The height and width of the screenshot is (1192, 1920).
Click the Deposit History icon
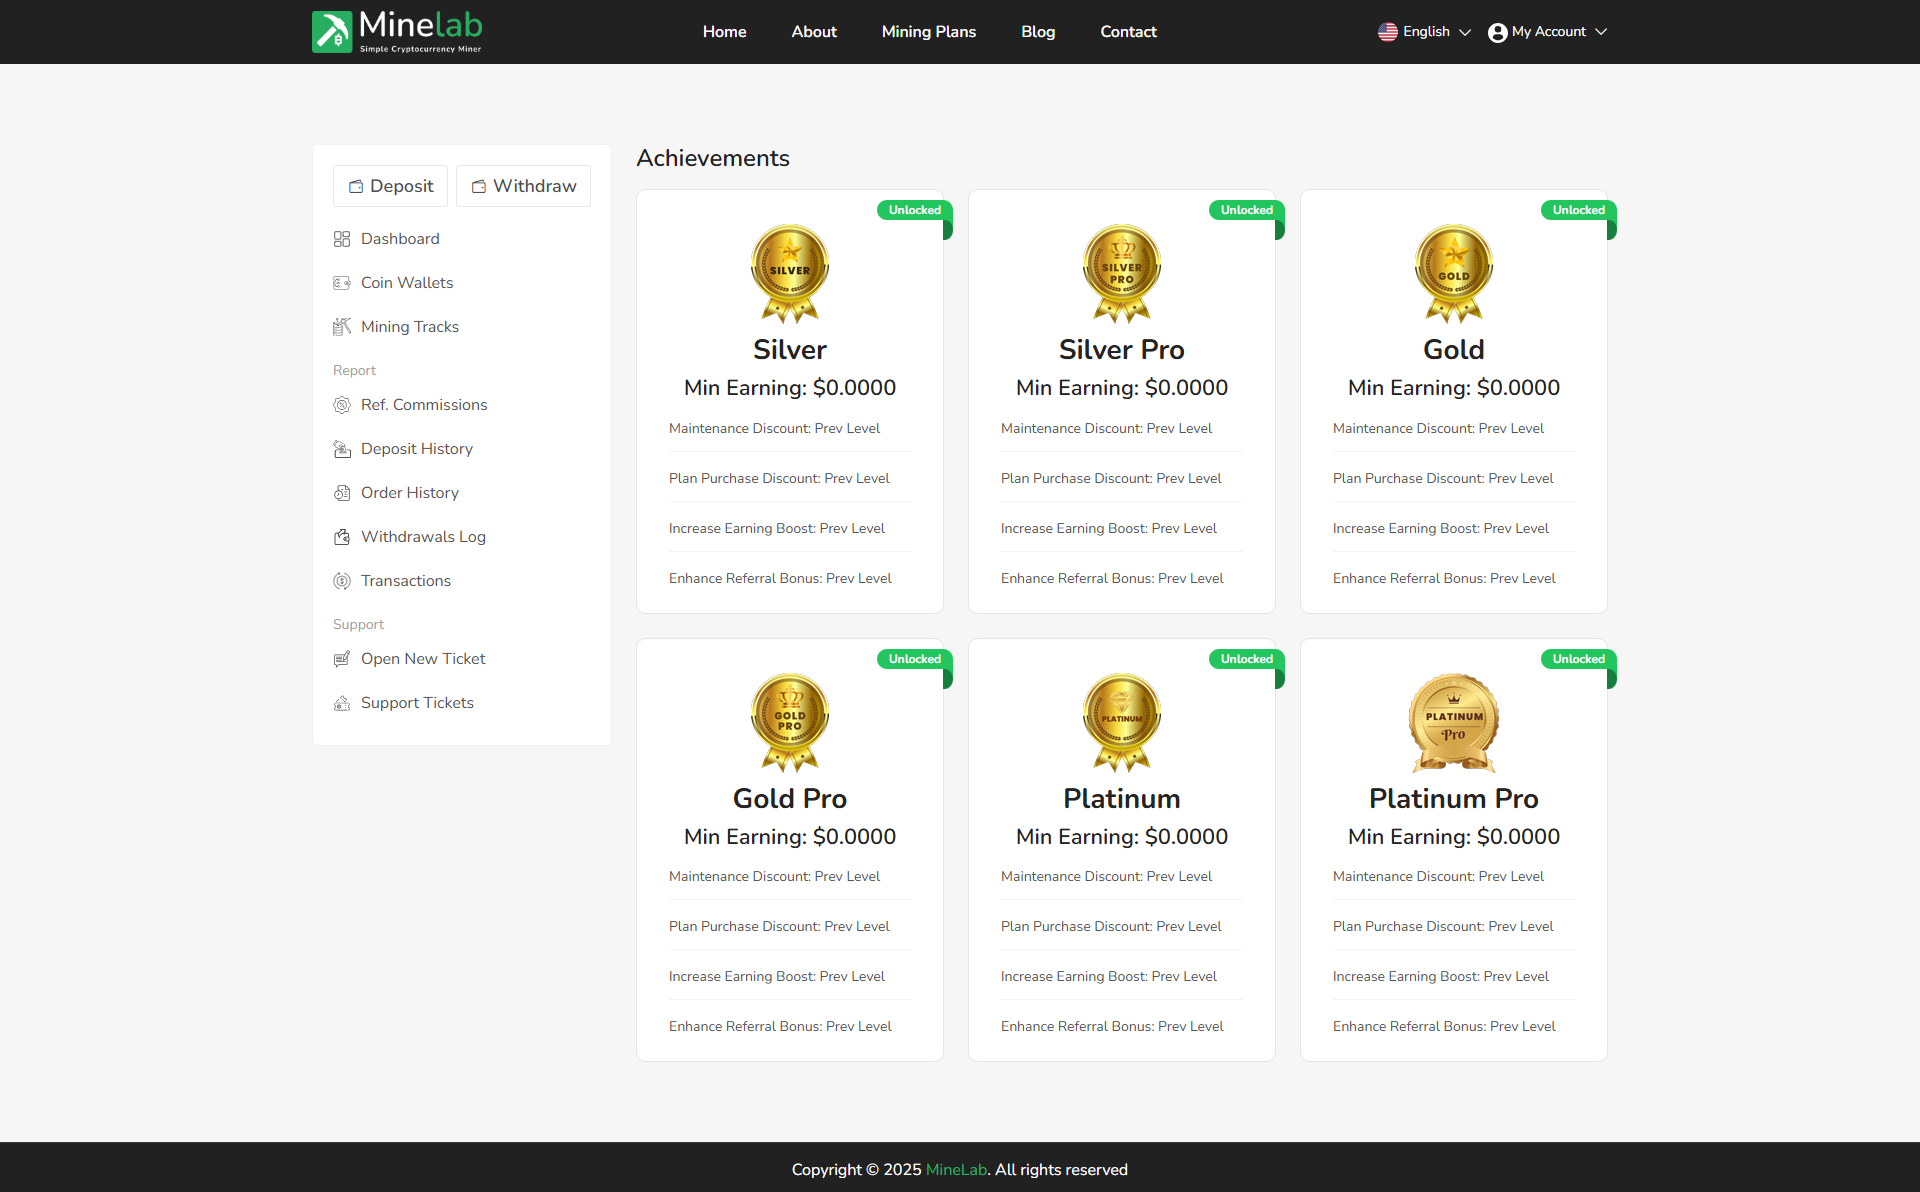click(x=342, y=449)
